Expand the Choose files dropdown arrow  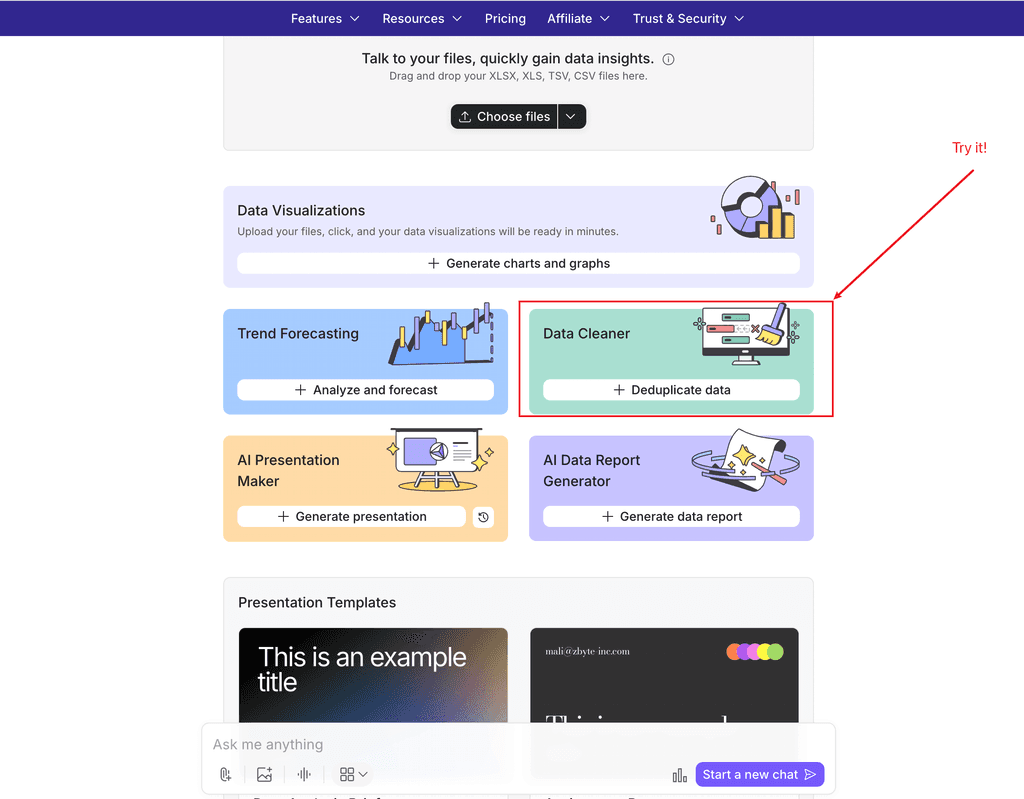pos(571,116)
